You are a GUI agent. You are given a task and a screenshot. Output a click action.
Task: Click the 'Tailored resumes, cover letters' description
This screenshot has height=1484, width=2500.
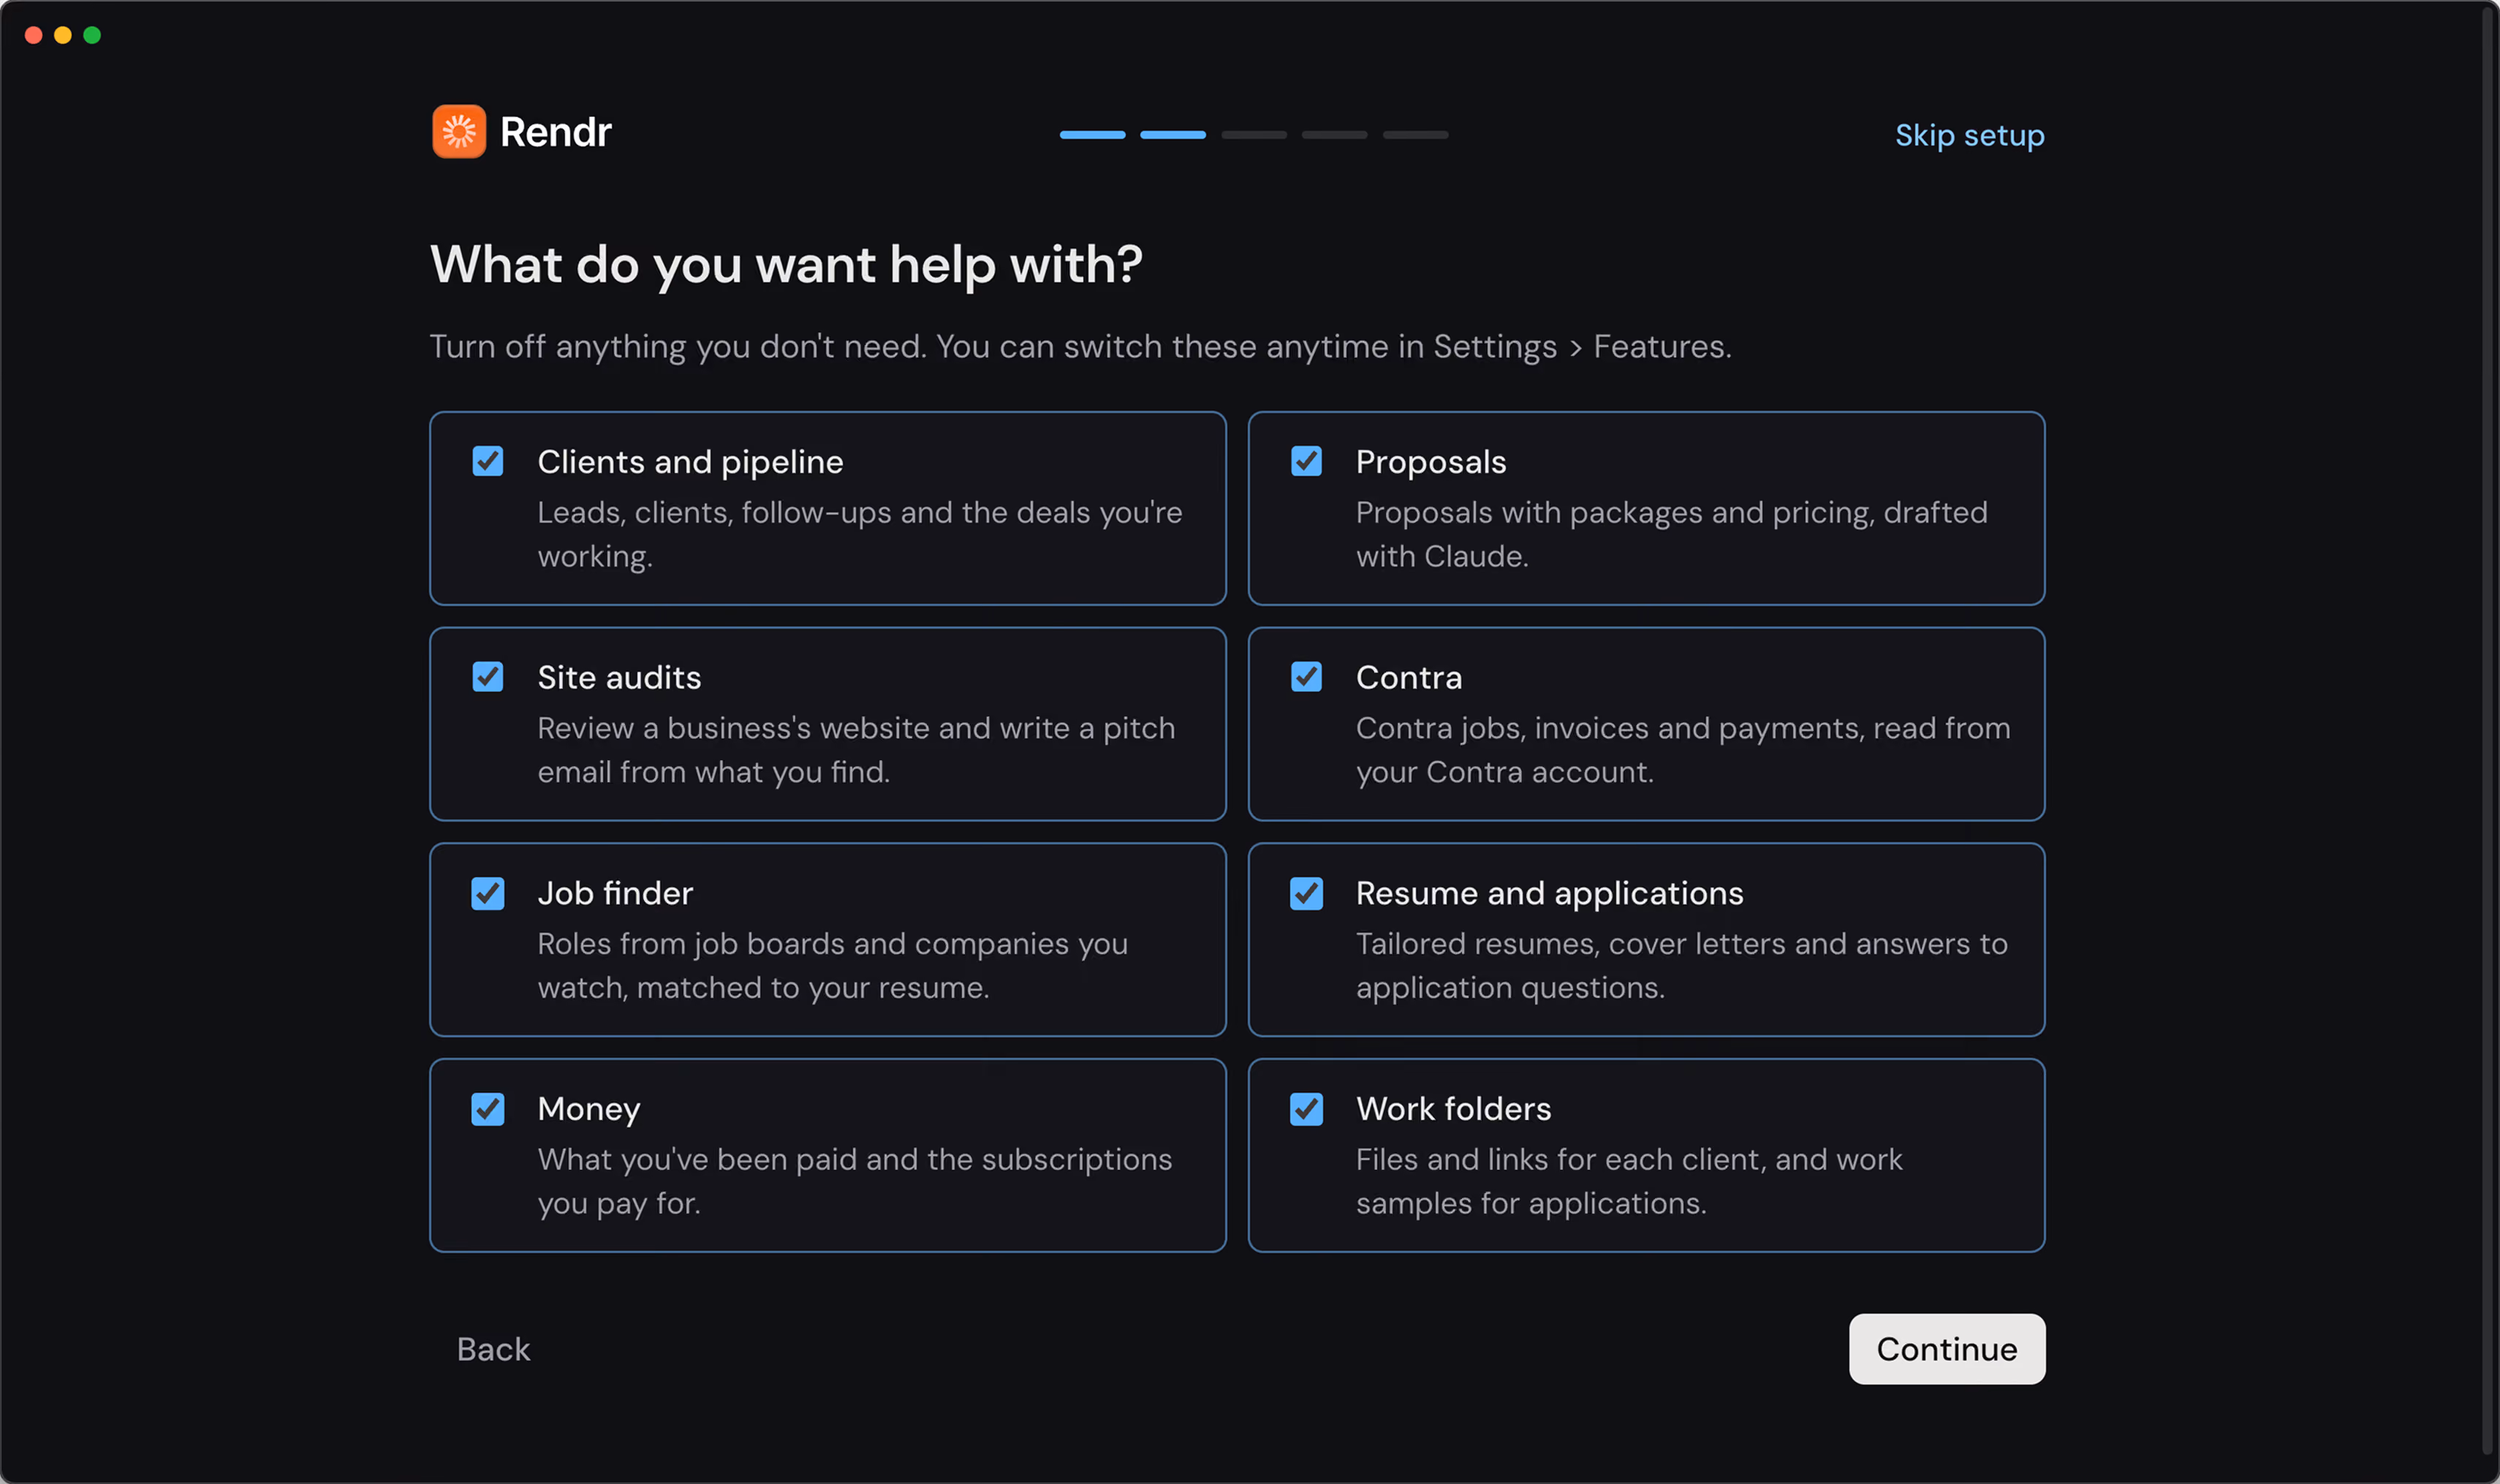[x=1681, y=965]
